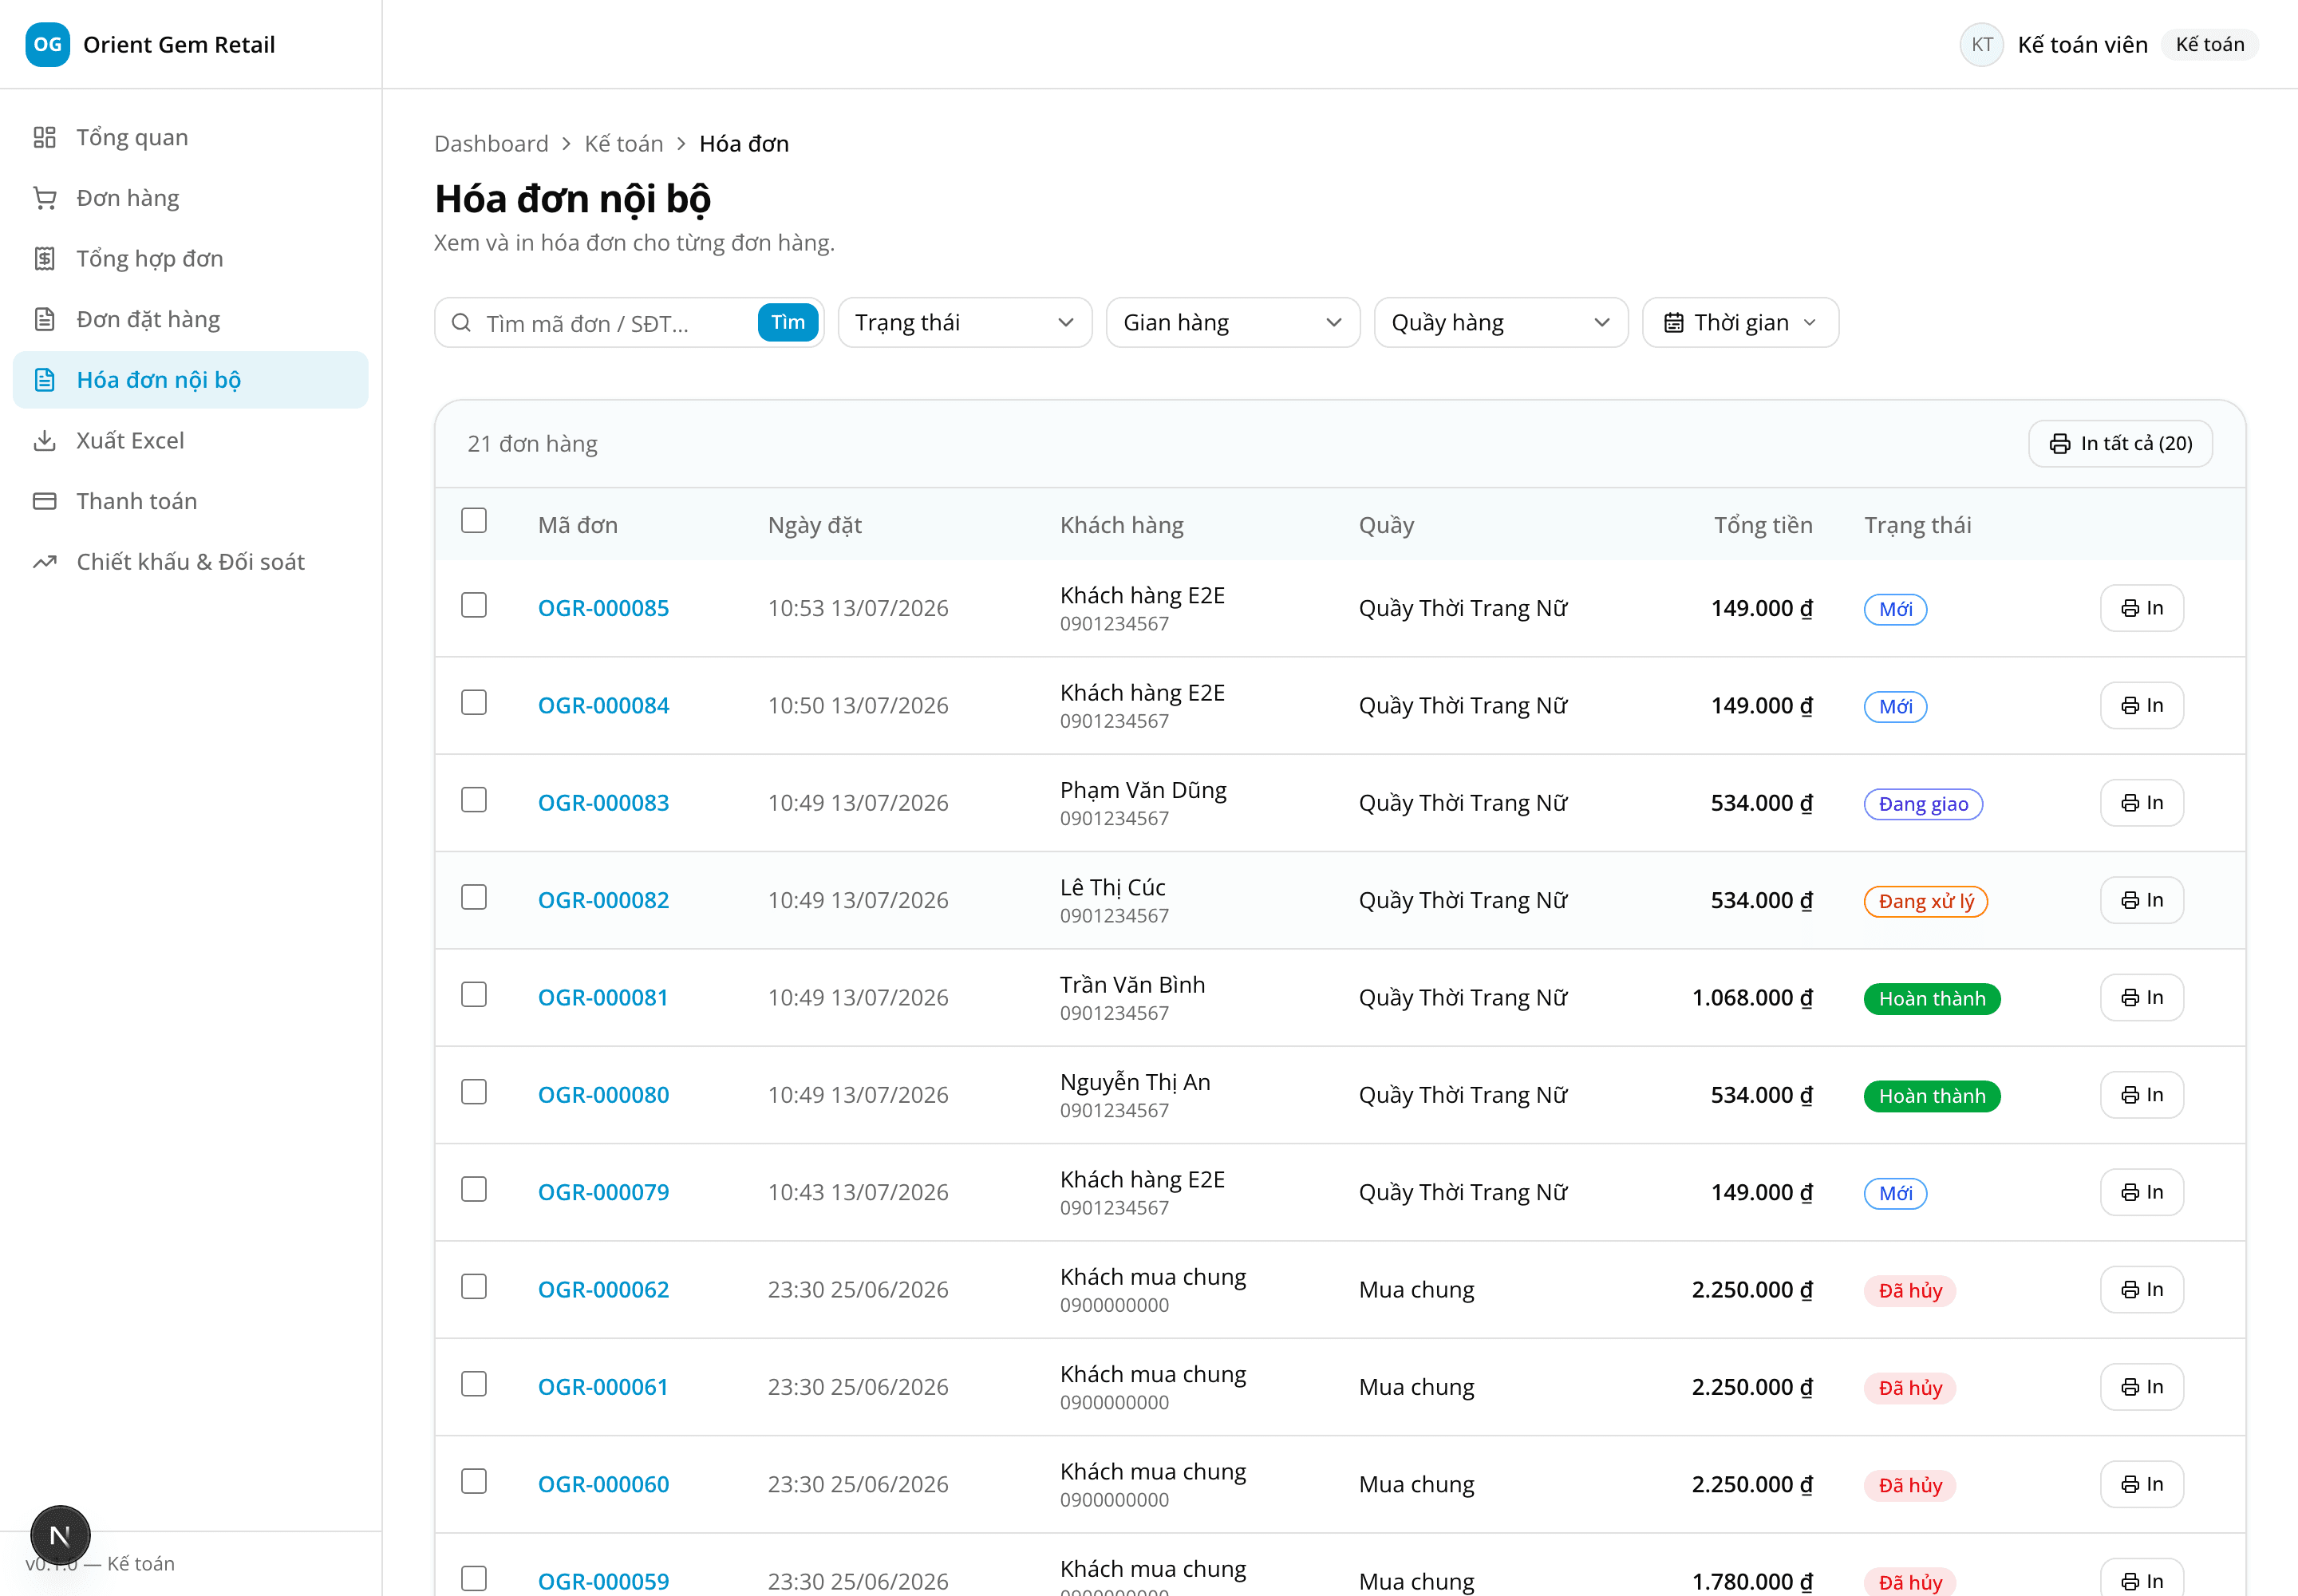Viewport: 2298px width, 1596px height.
Task: Click the Đơn hàng shopping cart icon
Action: (x=44, y=198)
